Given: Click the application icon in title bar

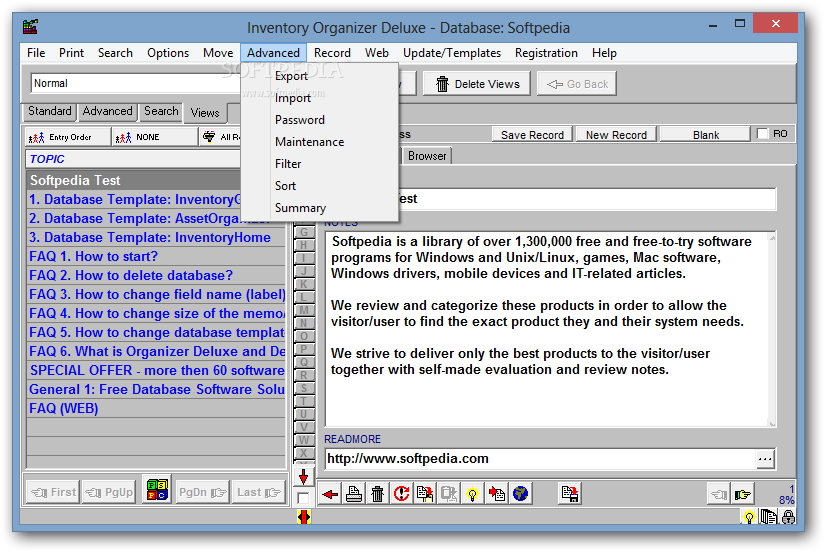Looking at the screenshot, I should [31, 26].
